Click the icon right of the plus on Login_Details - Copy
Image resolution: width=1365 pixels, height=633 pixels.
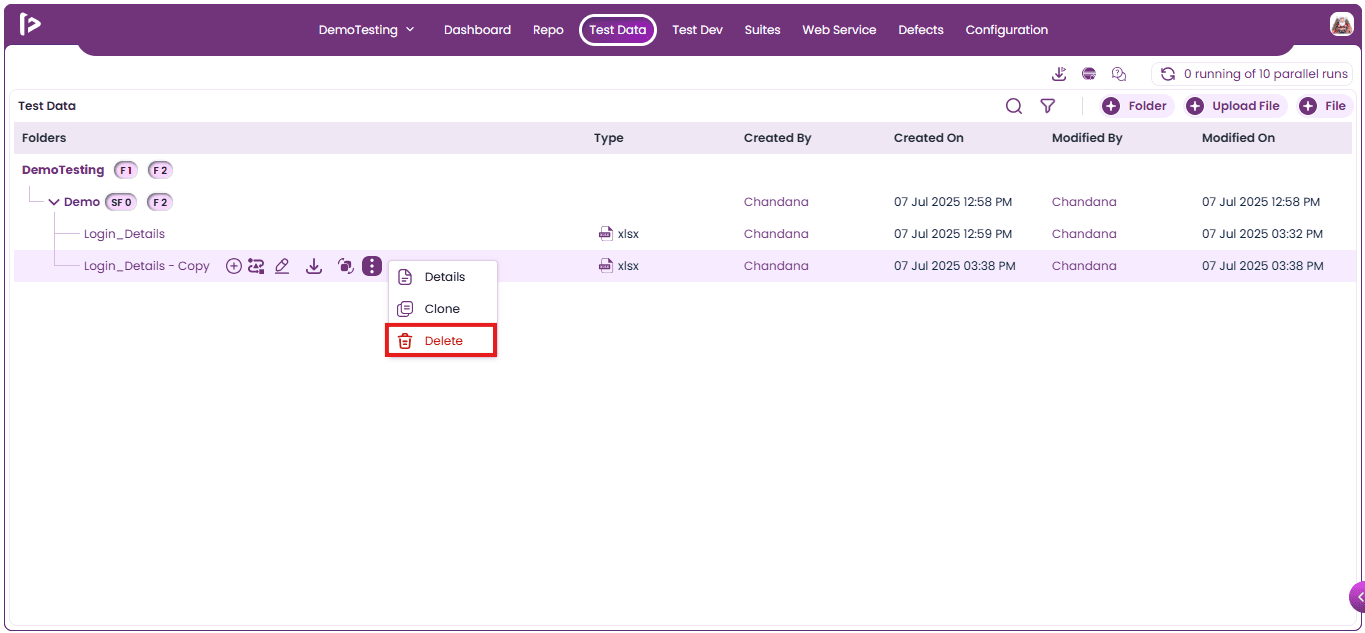256,266
